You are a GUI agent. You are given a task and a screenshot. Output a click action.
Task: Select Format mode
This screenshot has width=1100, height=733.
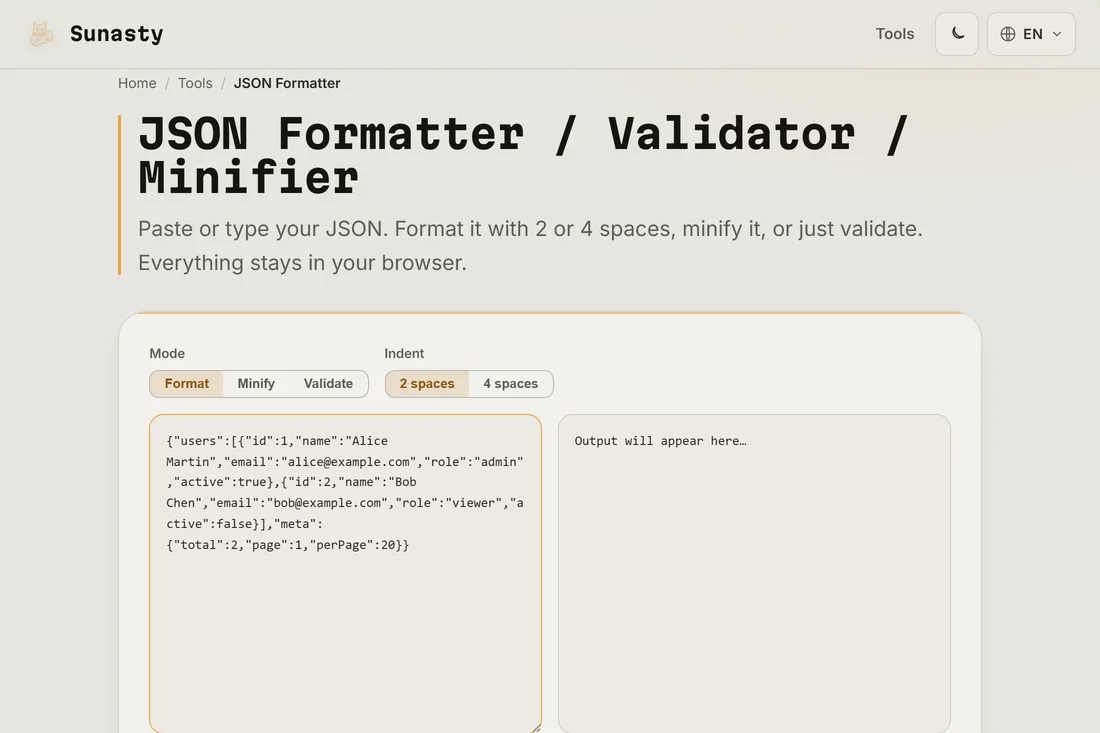(187, 384)
